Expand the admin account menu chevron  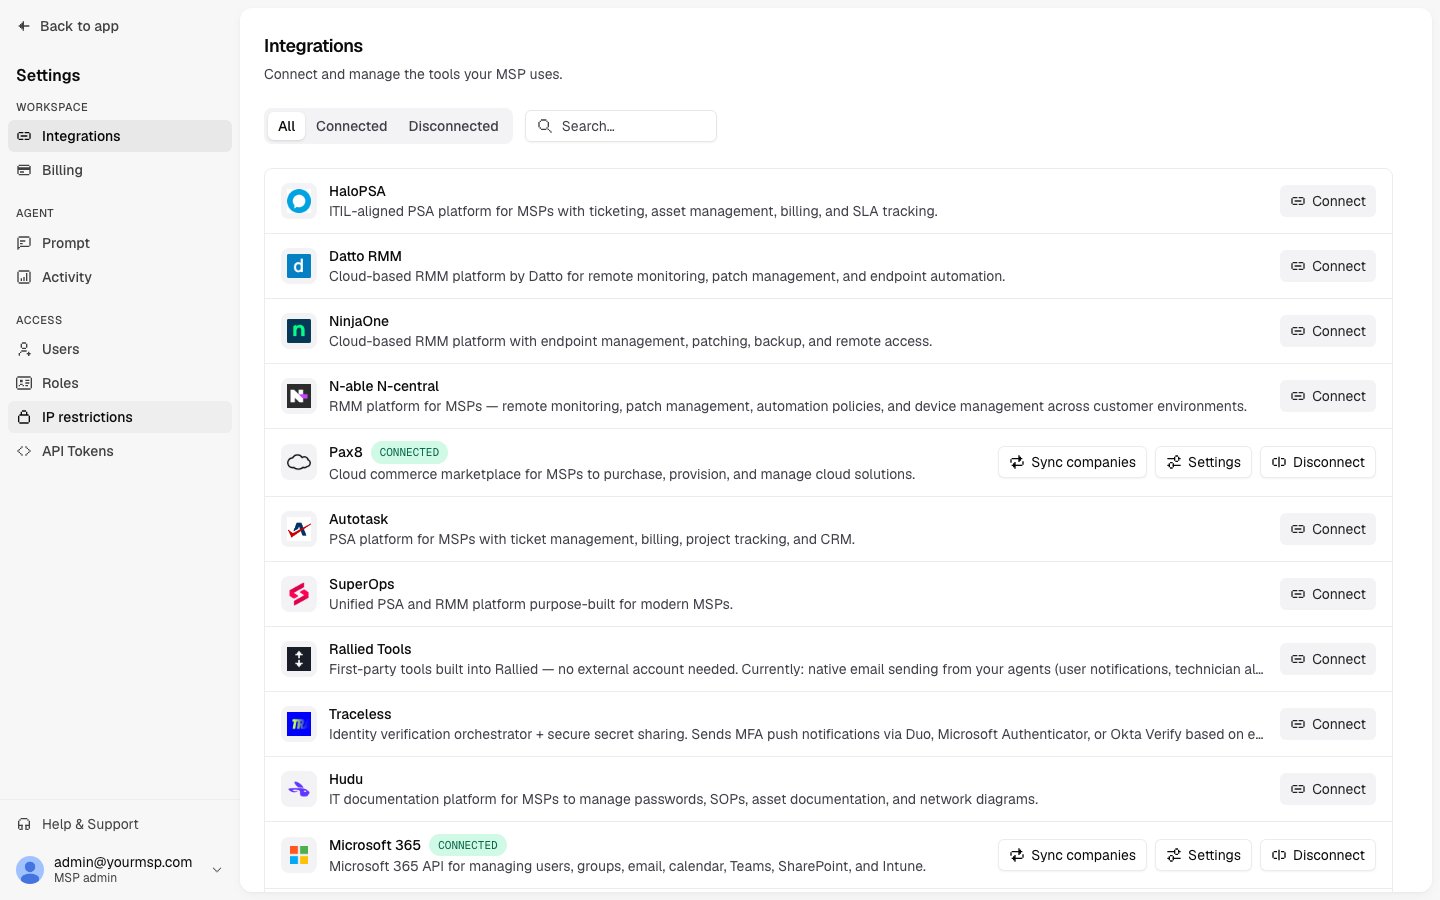pos(217,870)
